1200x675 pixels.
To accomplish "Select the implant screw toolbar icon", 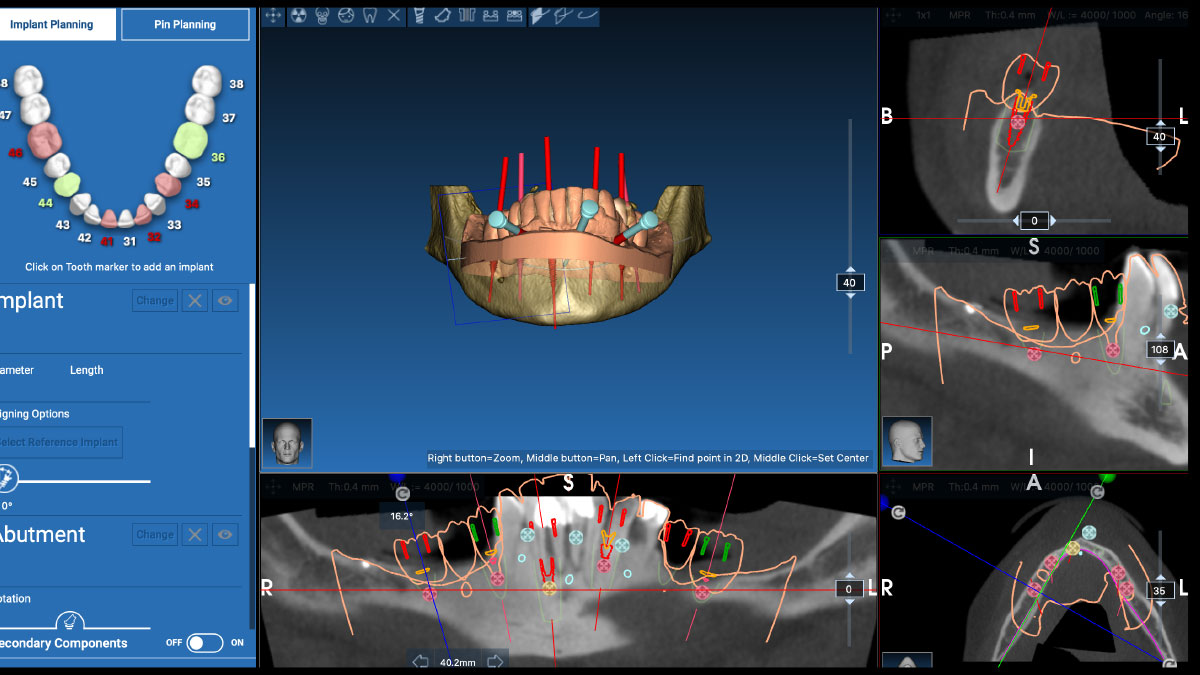I will point(418,16).
